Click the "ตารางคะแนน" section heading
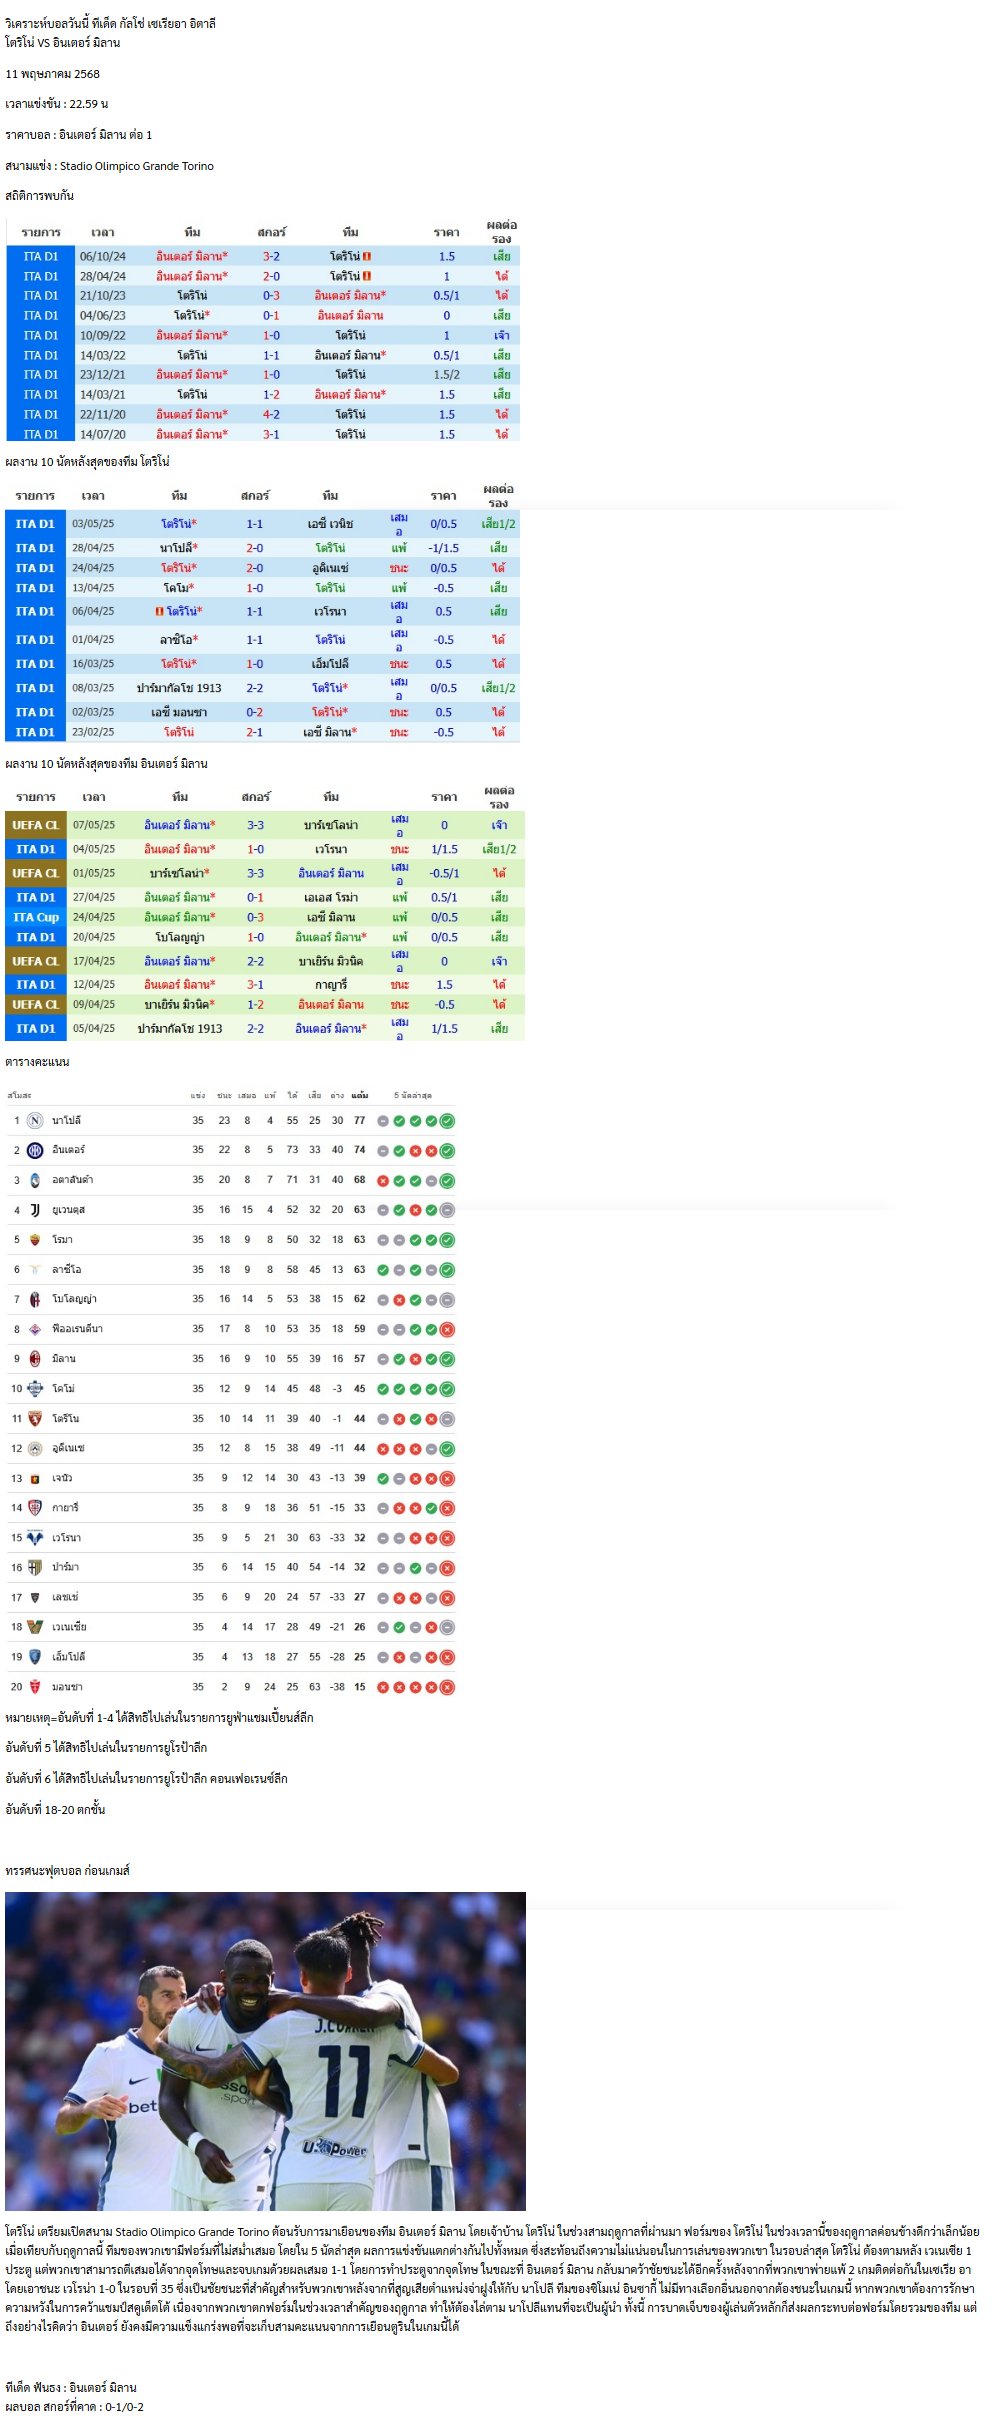Screen dimensions: 992x2419 tap(37, 1062)
